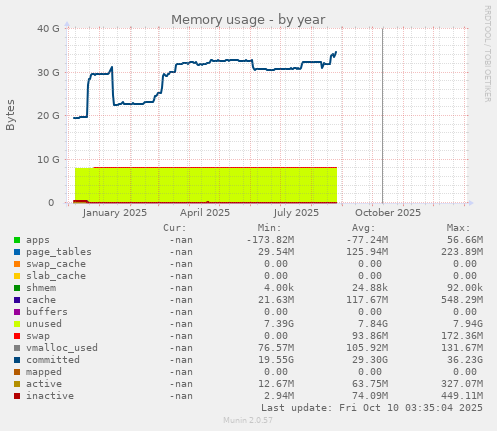Click the 'cache' legend label
497x431 pixels.
(x=41, y=300)
